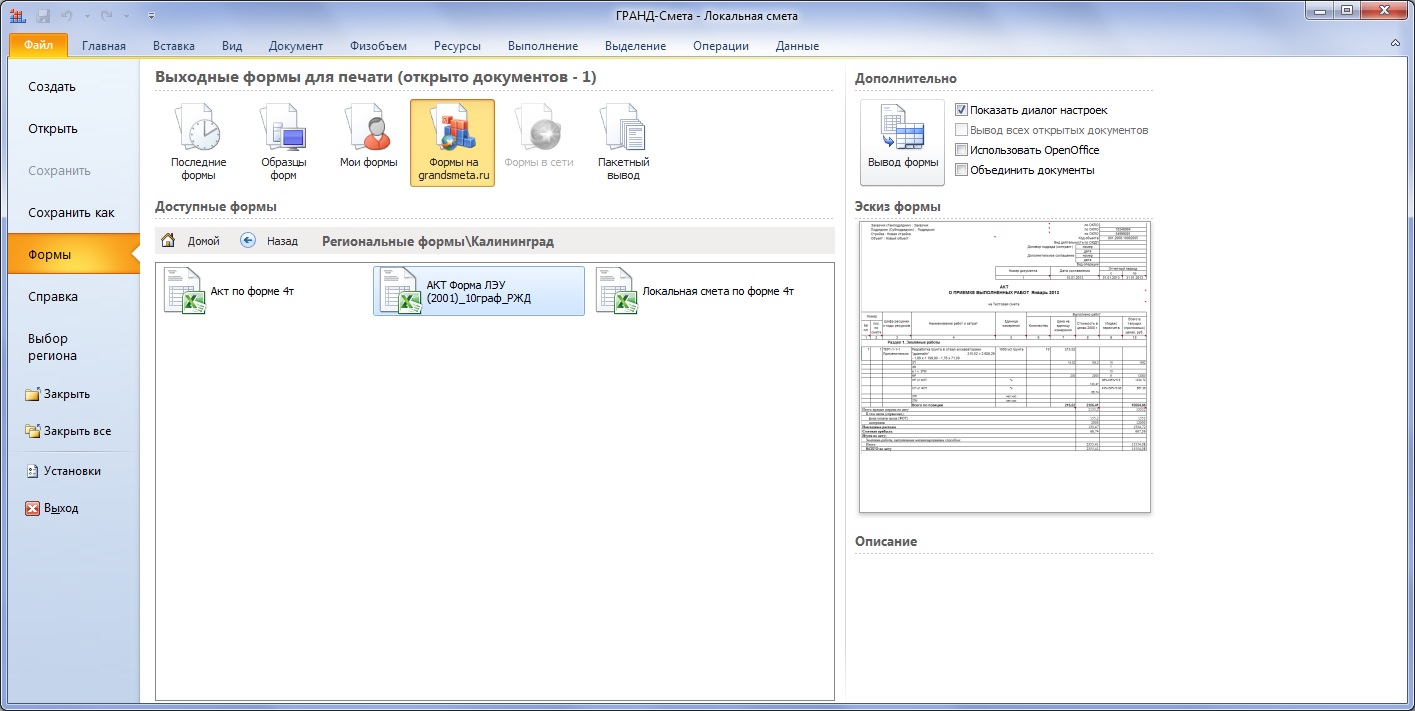The width and height of the screenshot is (1415, 711).
Task: Open the Ресурсы ribbon tab
Action: coord(457,46)
